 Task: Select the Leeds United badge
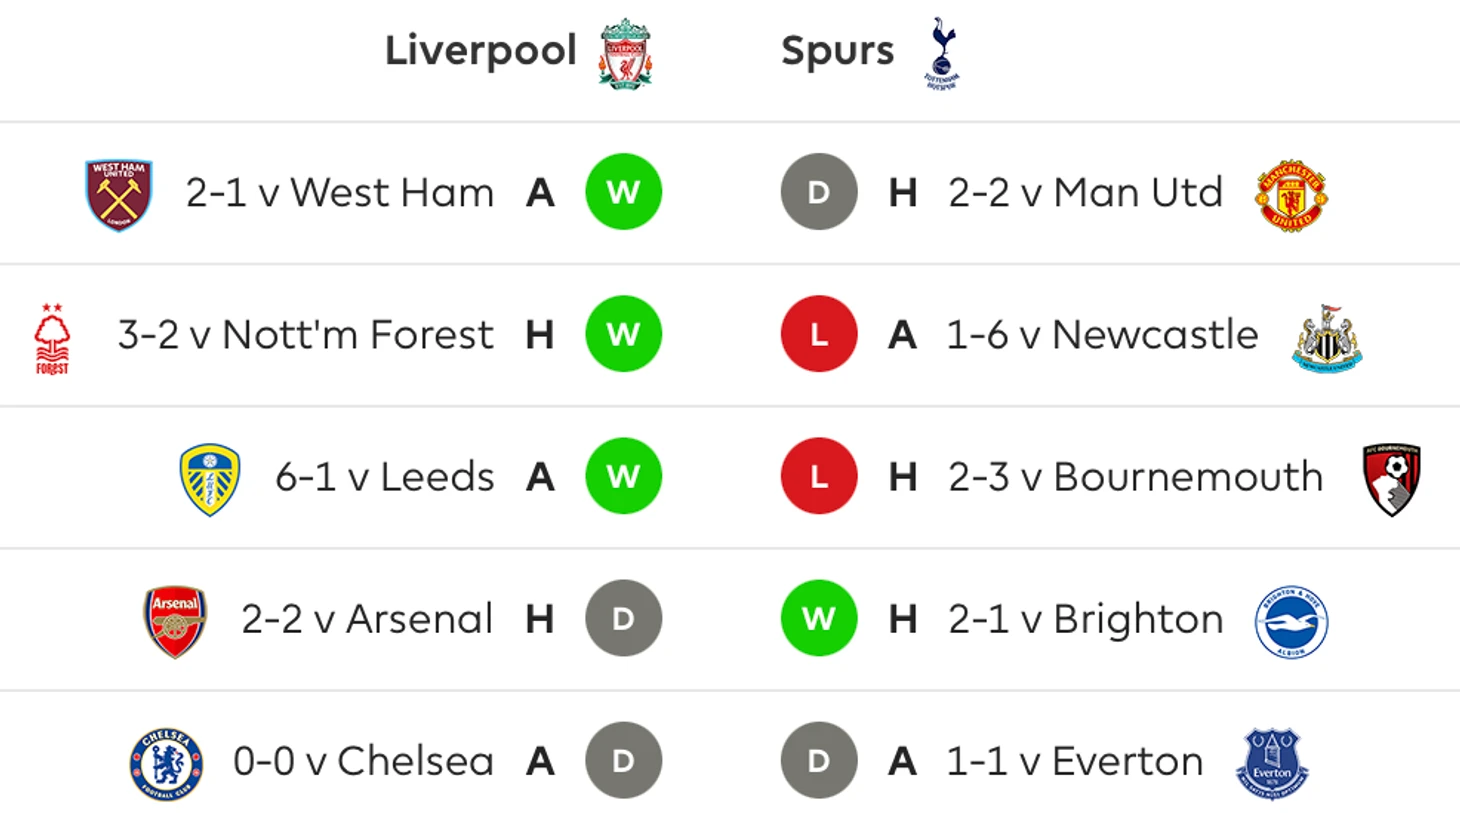209,480
